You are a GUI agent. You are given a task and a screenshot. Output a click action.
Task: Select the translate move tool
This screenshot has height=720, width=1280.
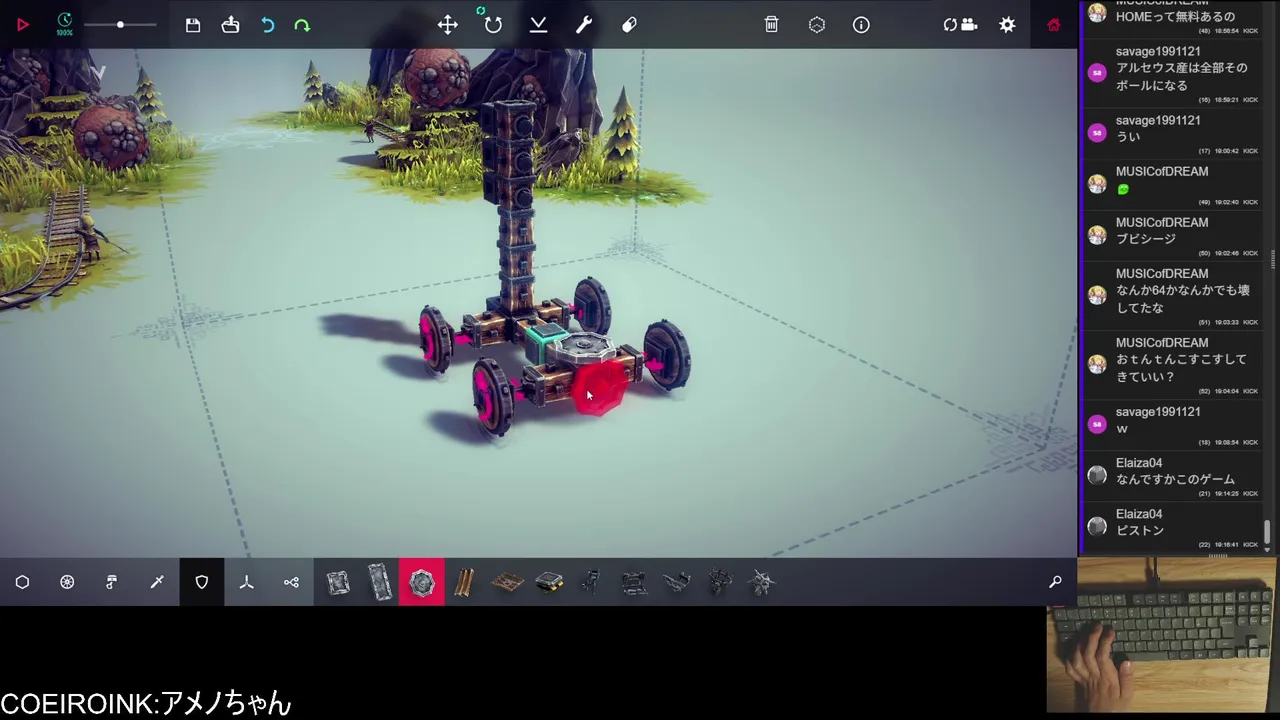447,25
